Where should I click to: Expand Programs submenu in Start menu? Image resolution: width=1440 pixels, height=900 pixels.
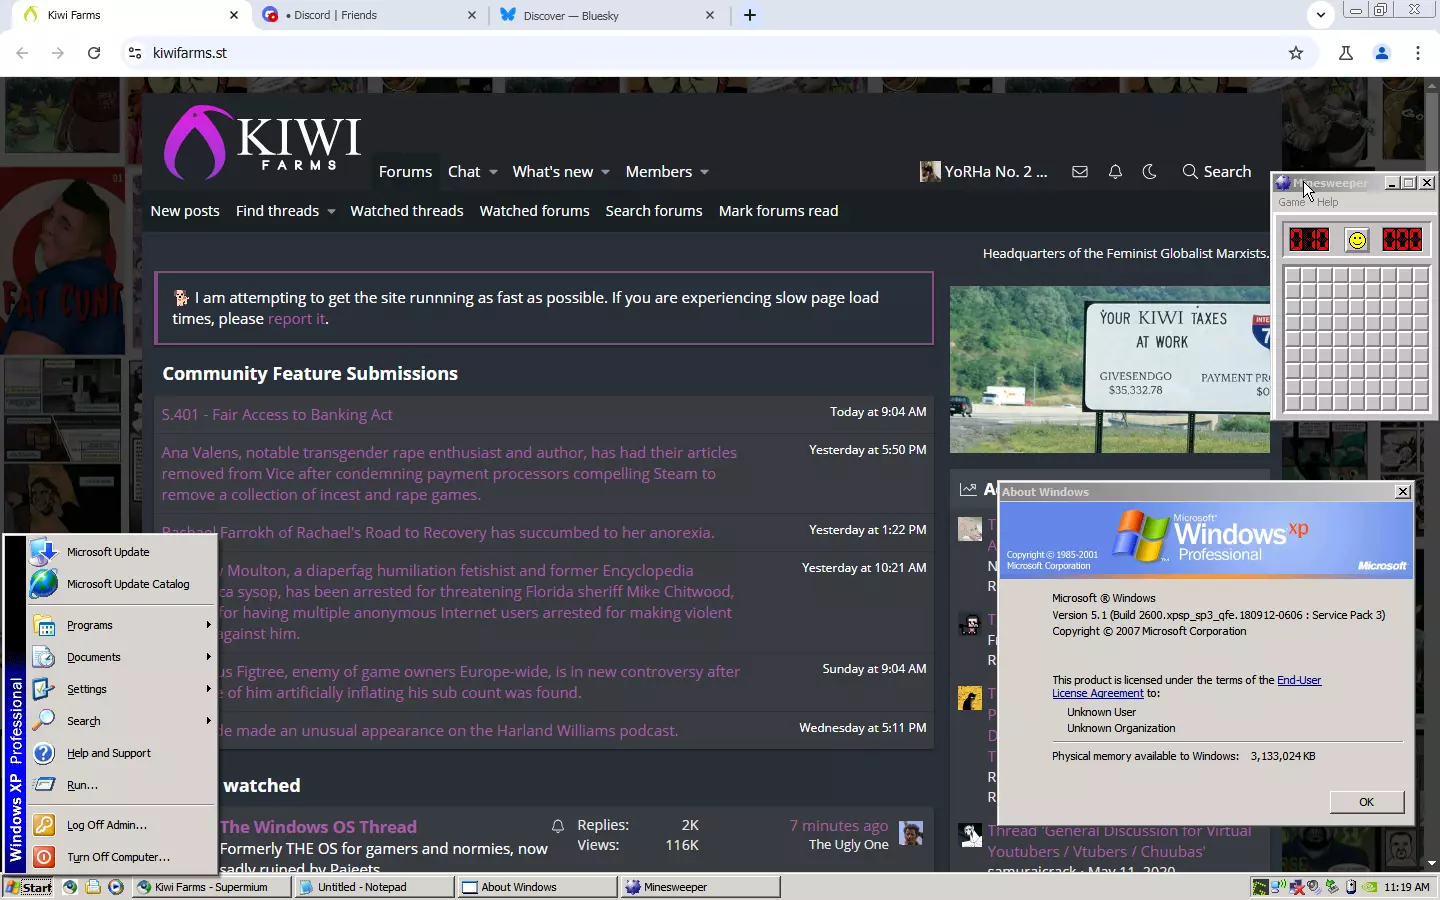click(123, 625)
